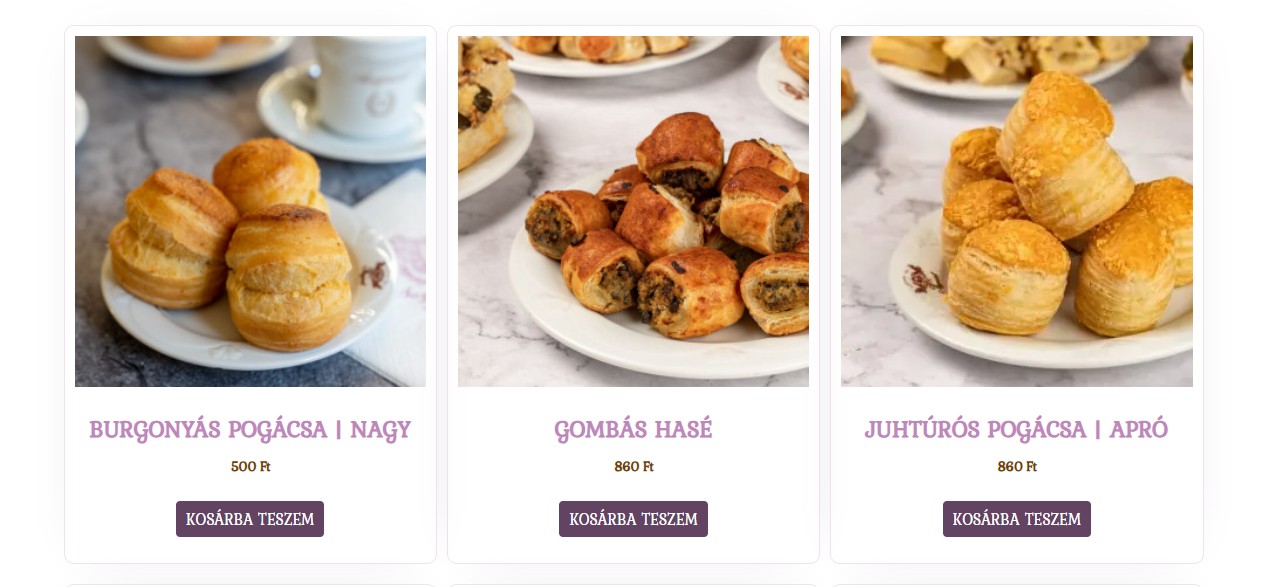Click the GOMBÁS HASÉ title link
Screen dimensions: 1262x587
(633, 430)
